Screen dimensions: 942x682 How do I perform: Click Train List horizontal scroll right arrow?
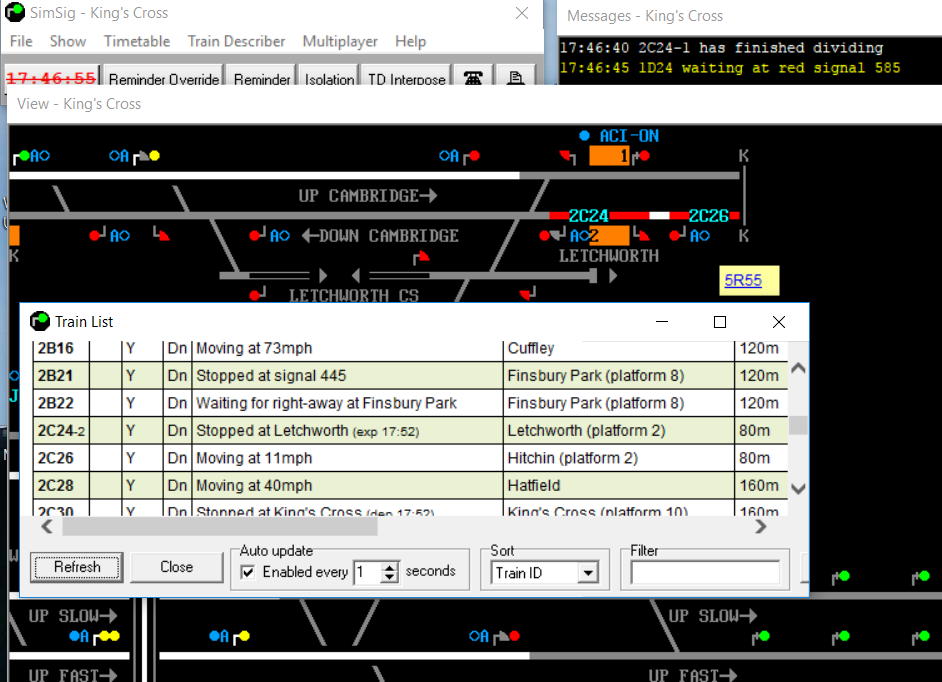coord(761,527)
